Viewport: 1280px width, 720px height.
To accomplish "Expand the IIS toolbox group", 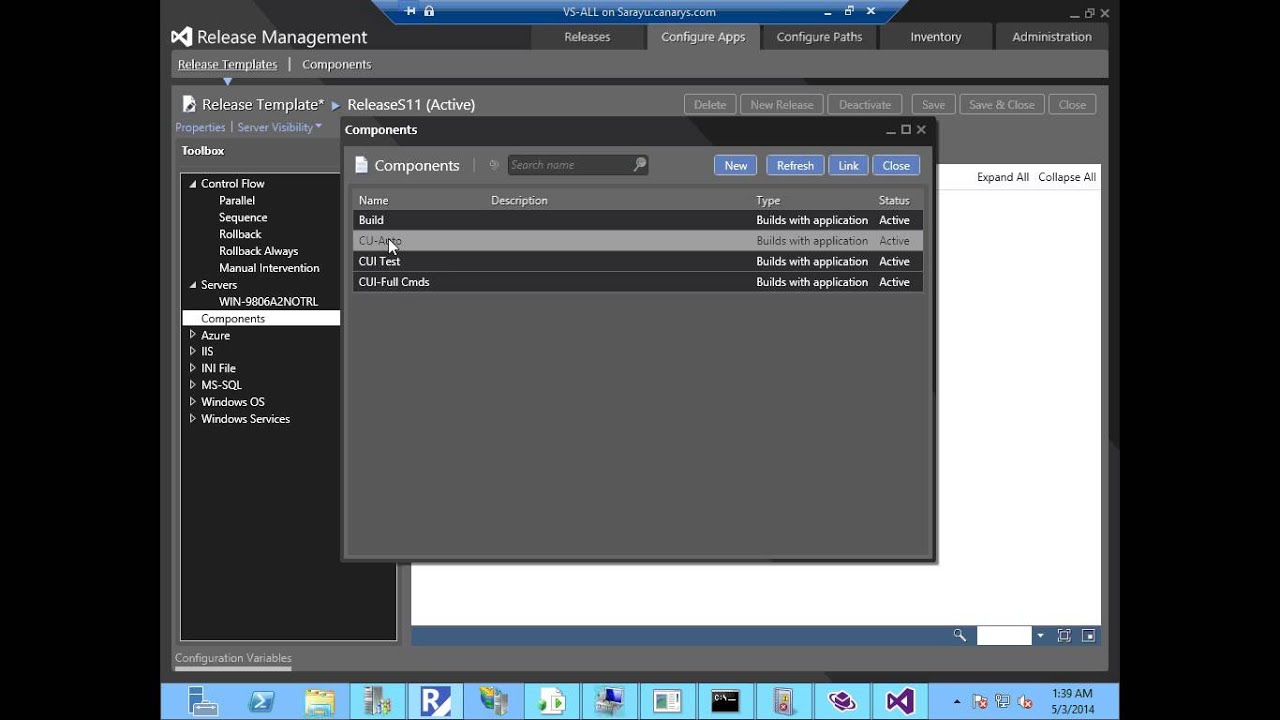I will coord(193,351).
